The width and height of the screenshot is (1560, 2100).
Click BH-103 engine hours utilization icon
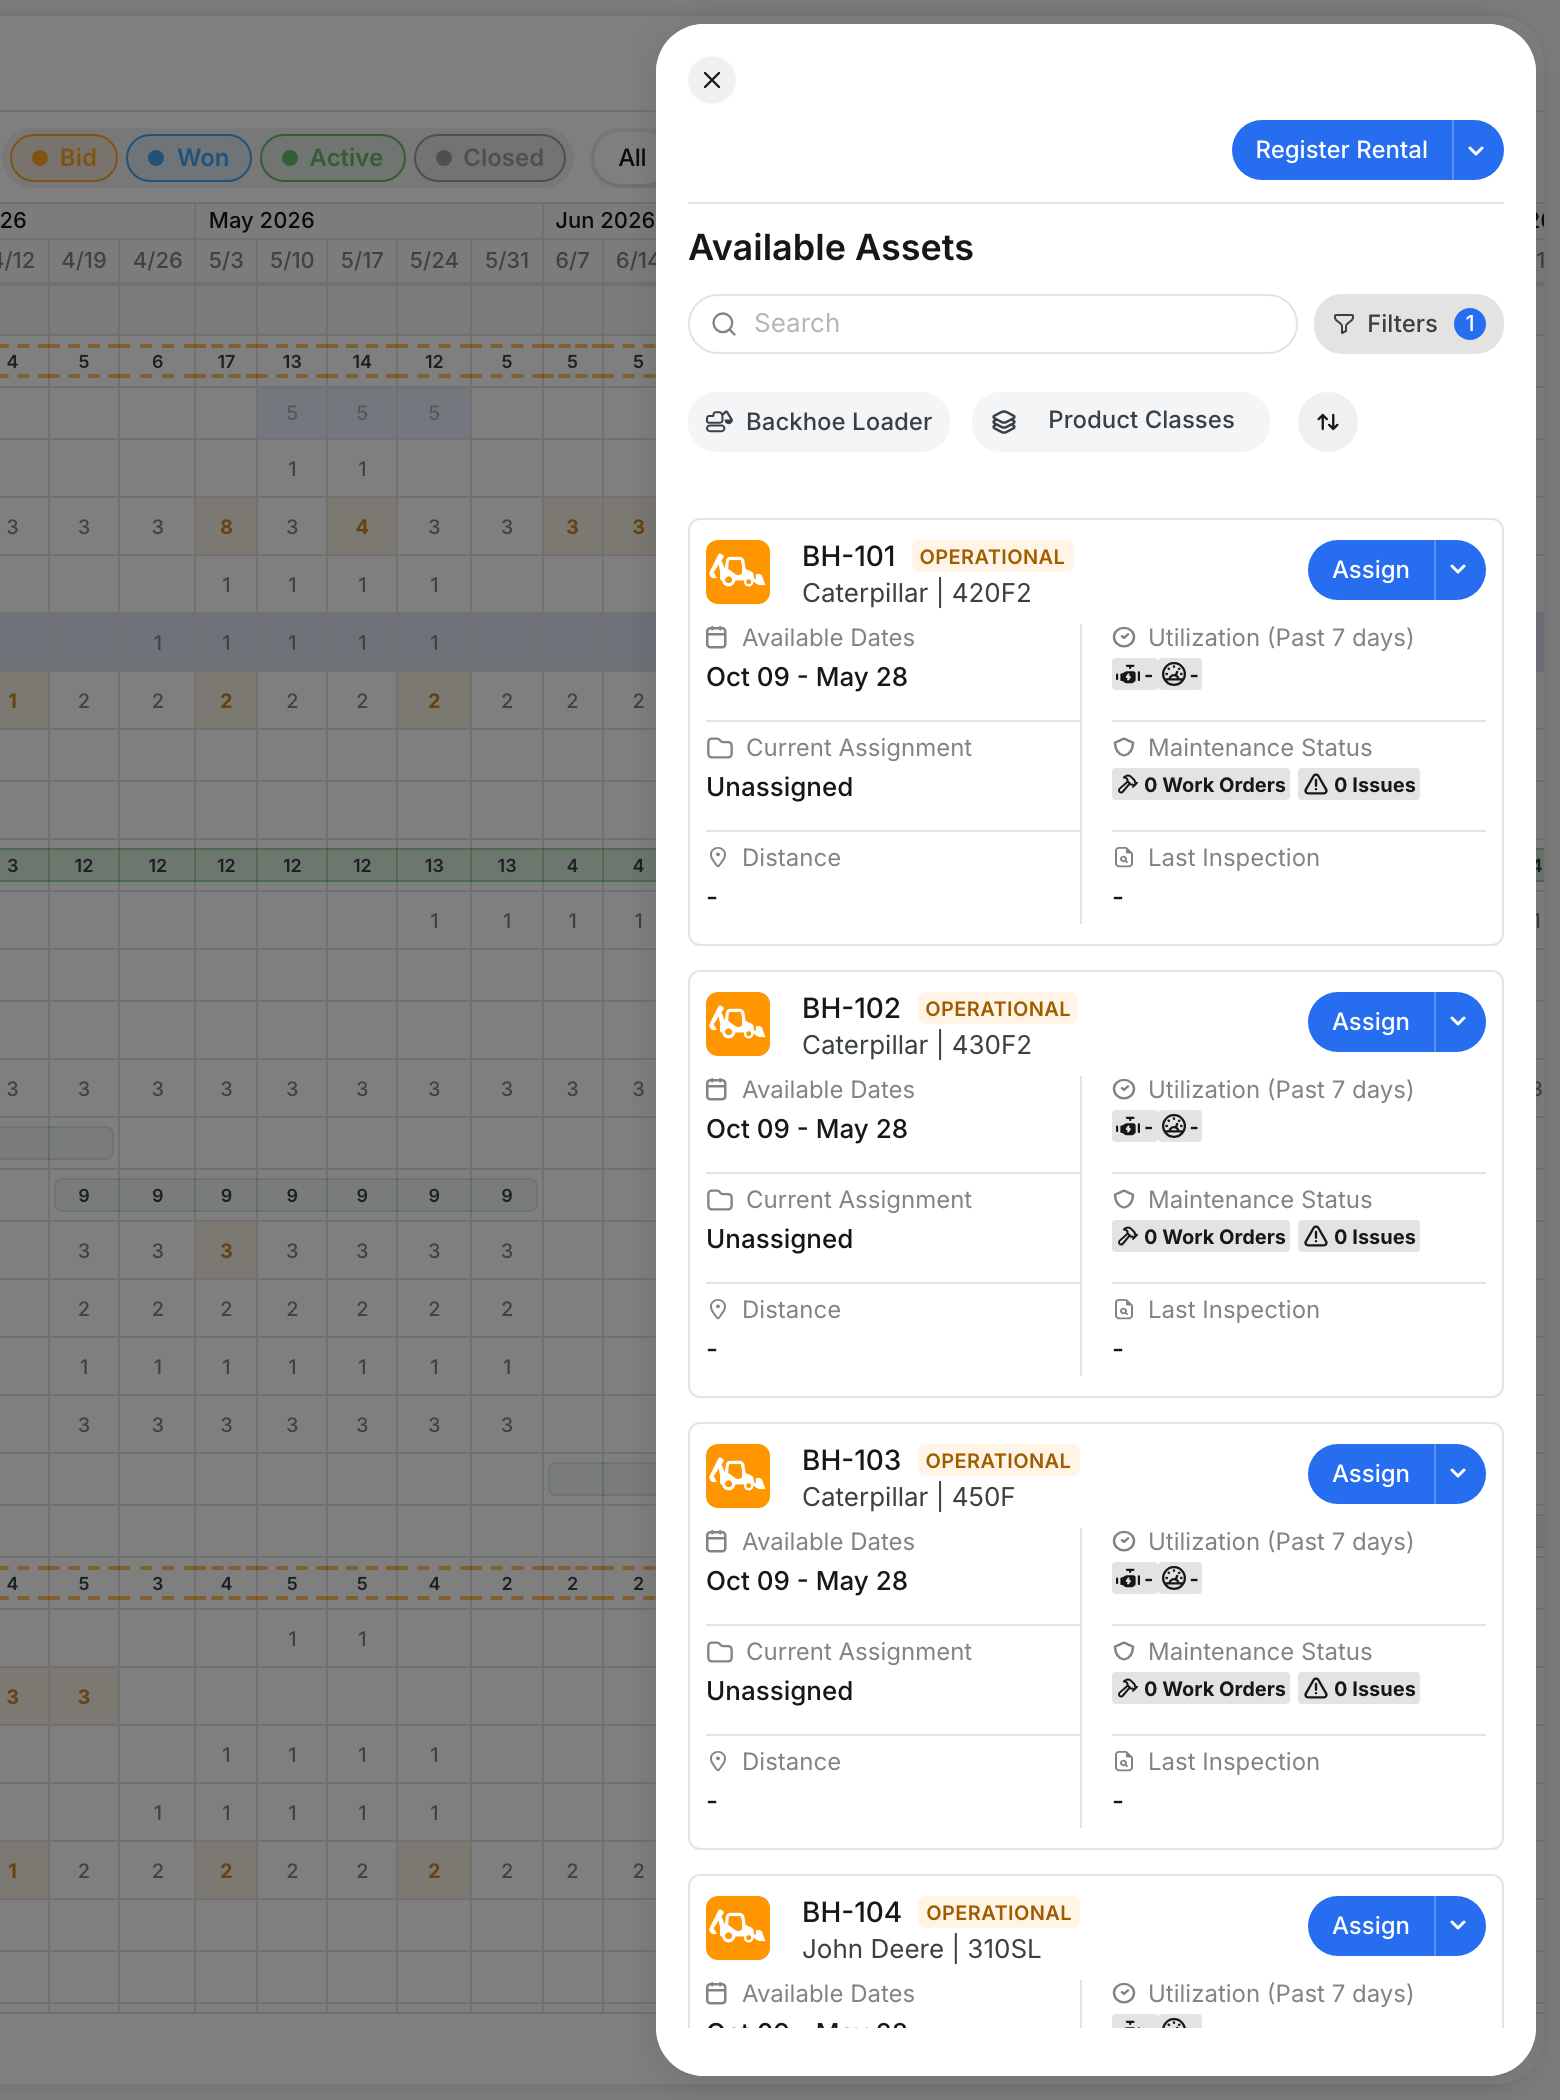coord(1129,1579)
